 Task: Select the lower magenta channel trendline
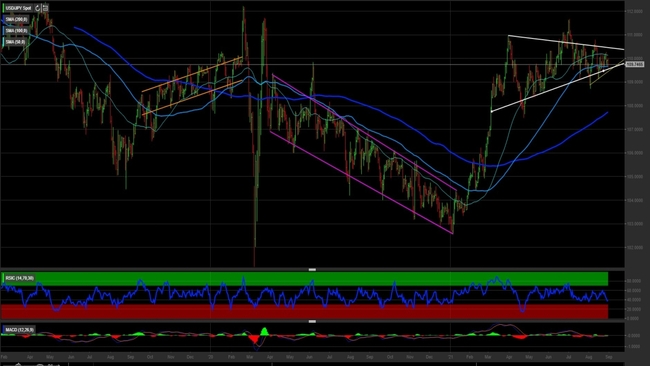tap(361, 182)
